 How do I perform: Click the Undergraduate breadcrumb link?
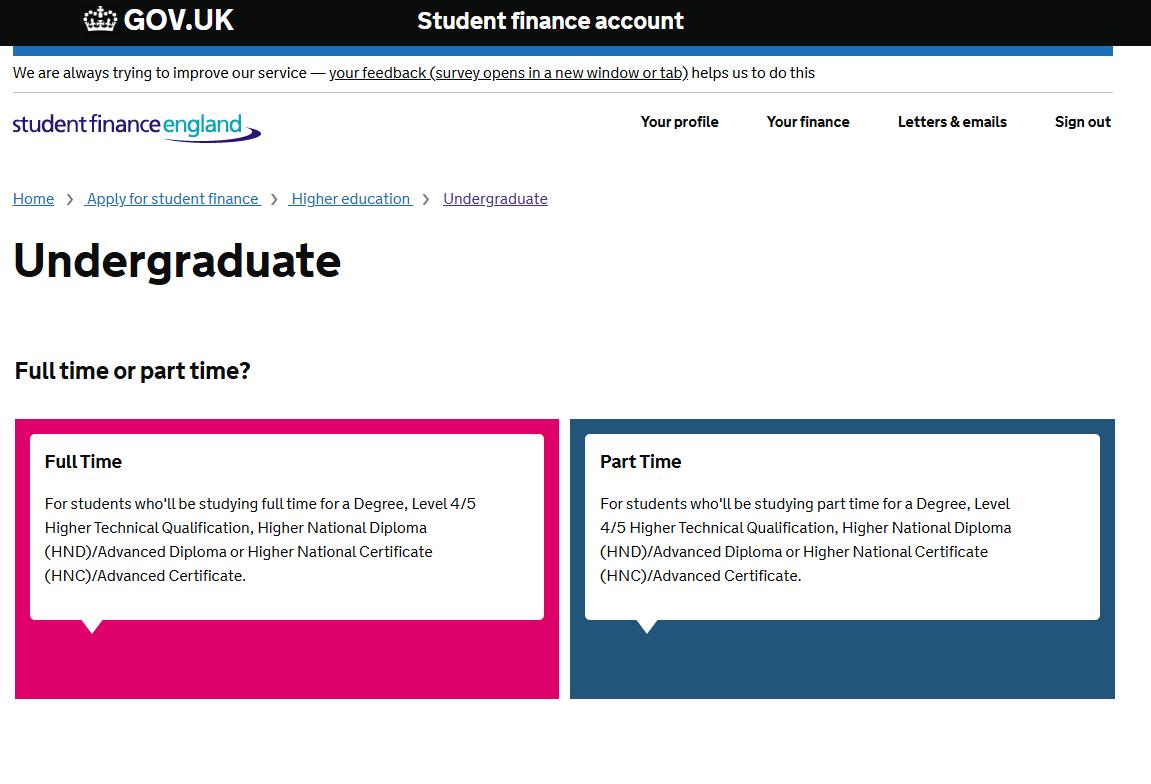coord(495,199)
